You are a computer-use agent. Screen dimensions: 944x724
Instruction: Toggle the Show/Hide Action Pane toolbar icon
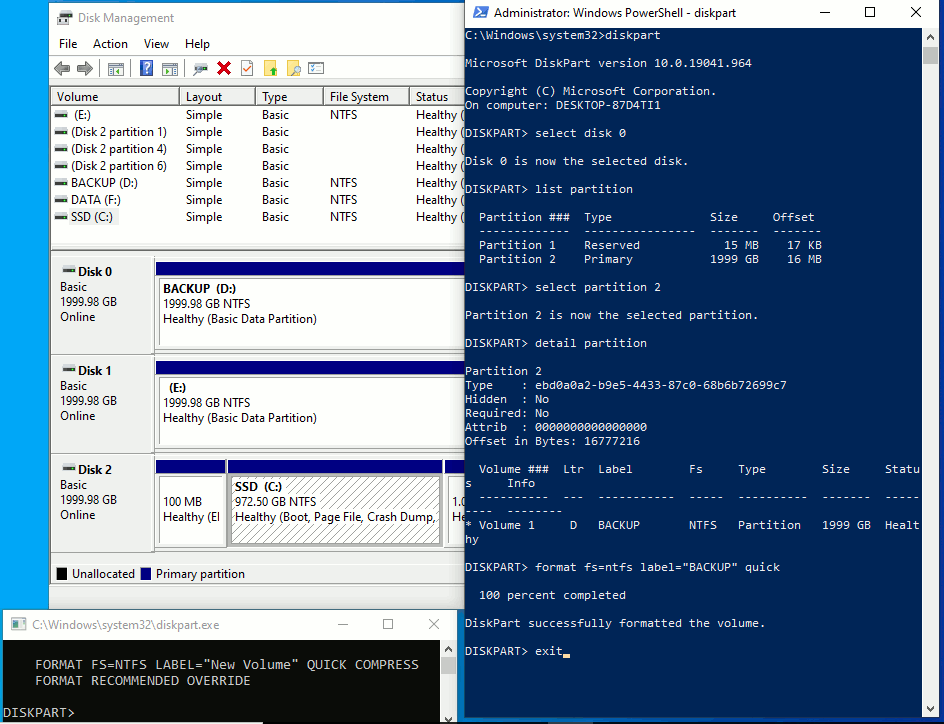(170, 69)
